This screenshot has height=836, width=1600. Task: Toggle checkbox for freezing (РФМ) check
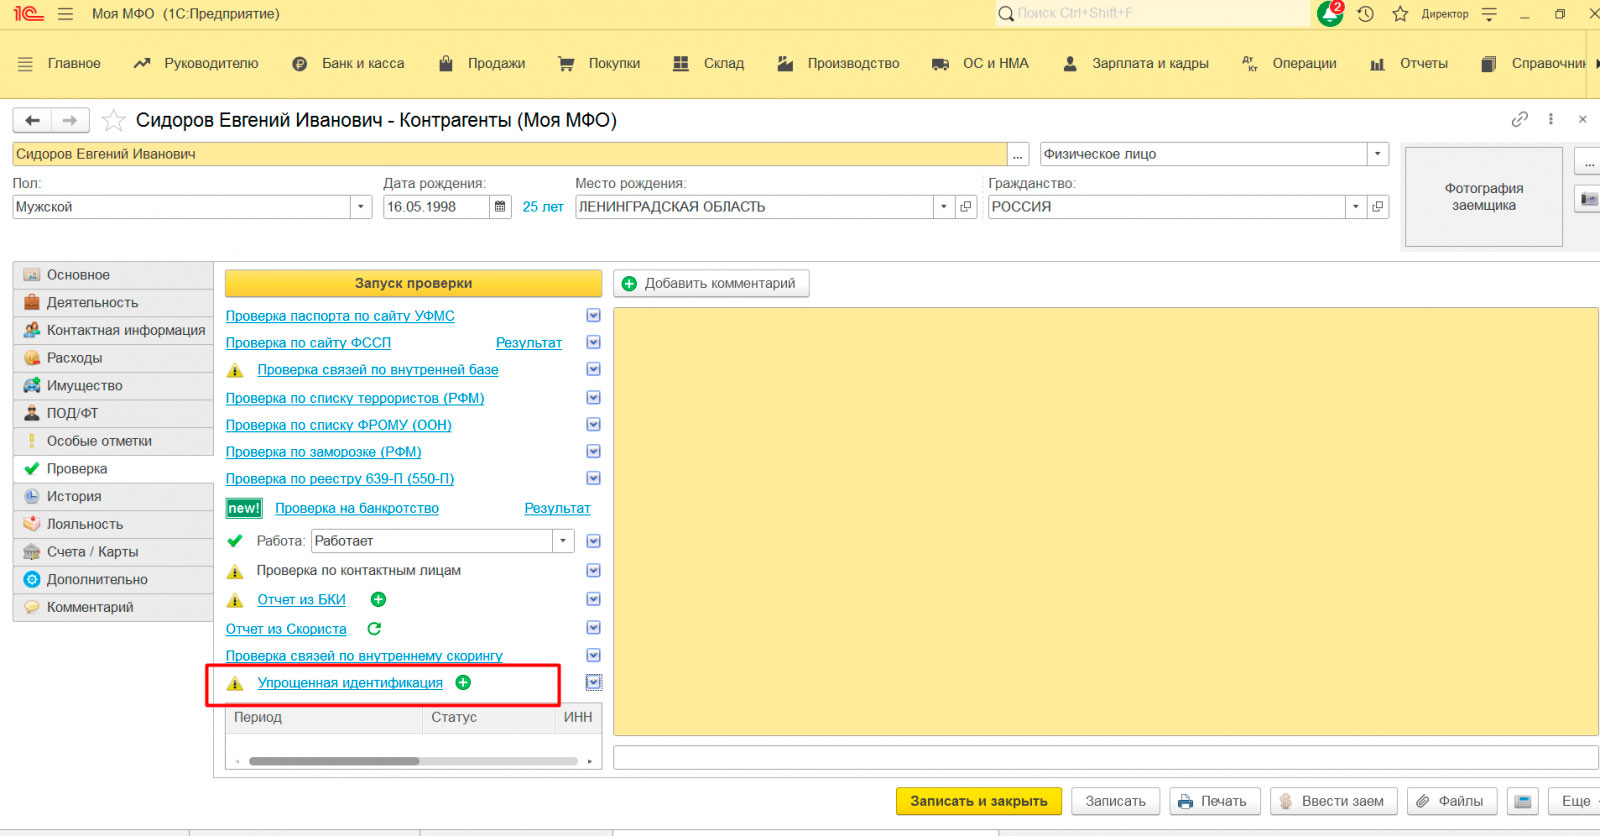point(593,451)
